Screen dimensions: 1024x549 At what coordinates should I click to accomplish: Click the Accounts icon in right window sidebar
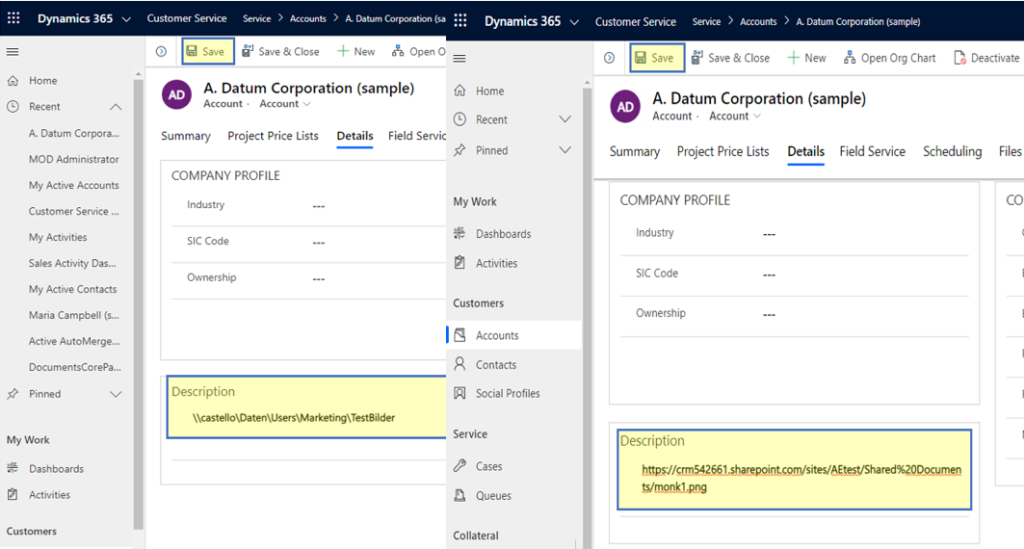click(x=460, y=335)
